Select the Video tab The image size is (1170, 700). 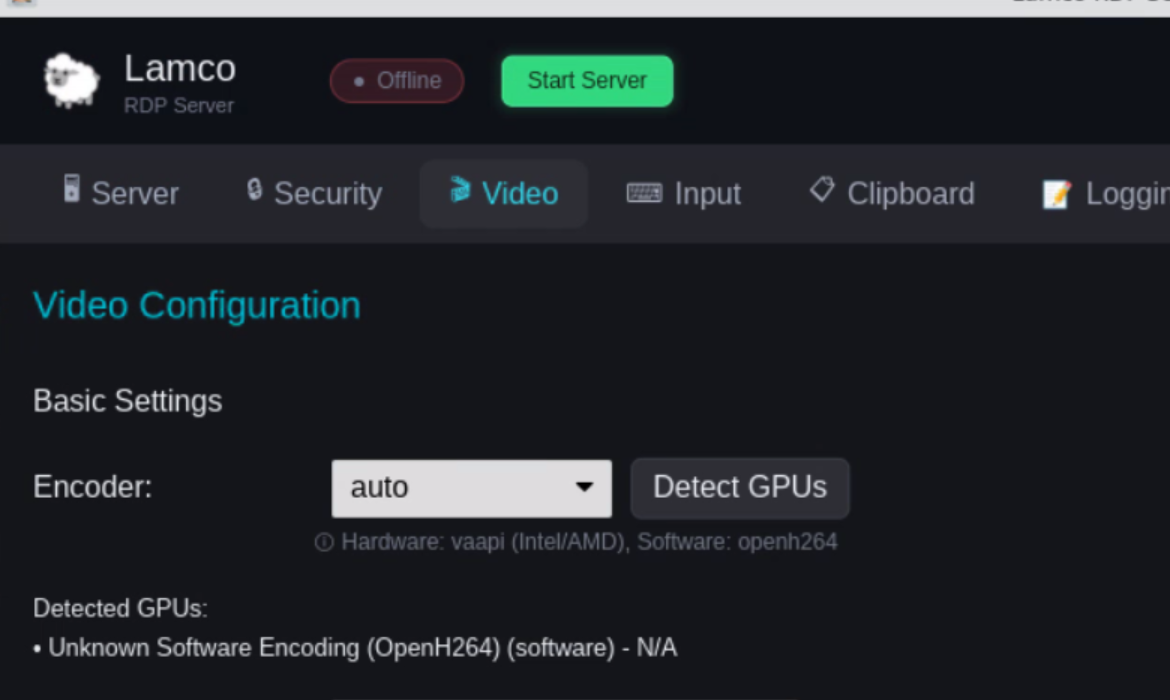504,193
